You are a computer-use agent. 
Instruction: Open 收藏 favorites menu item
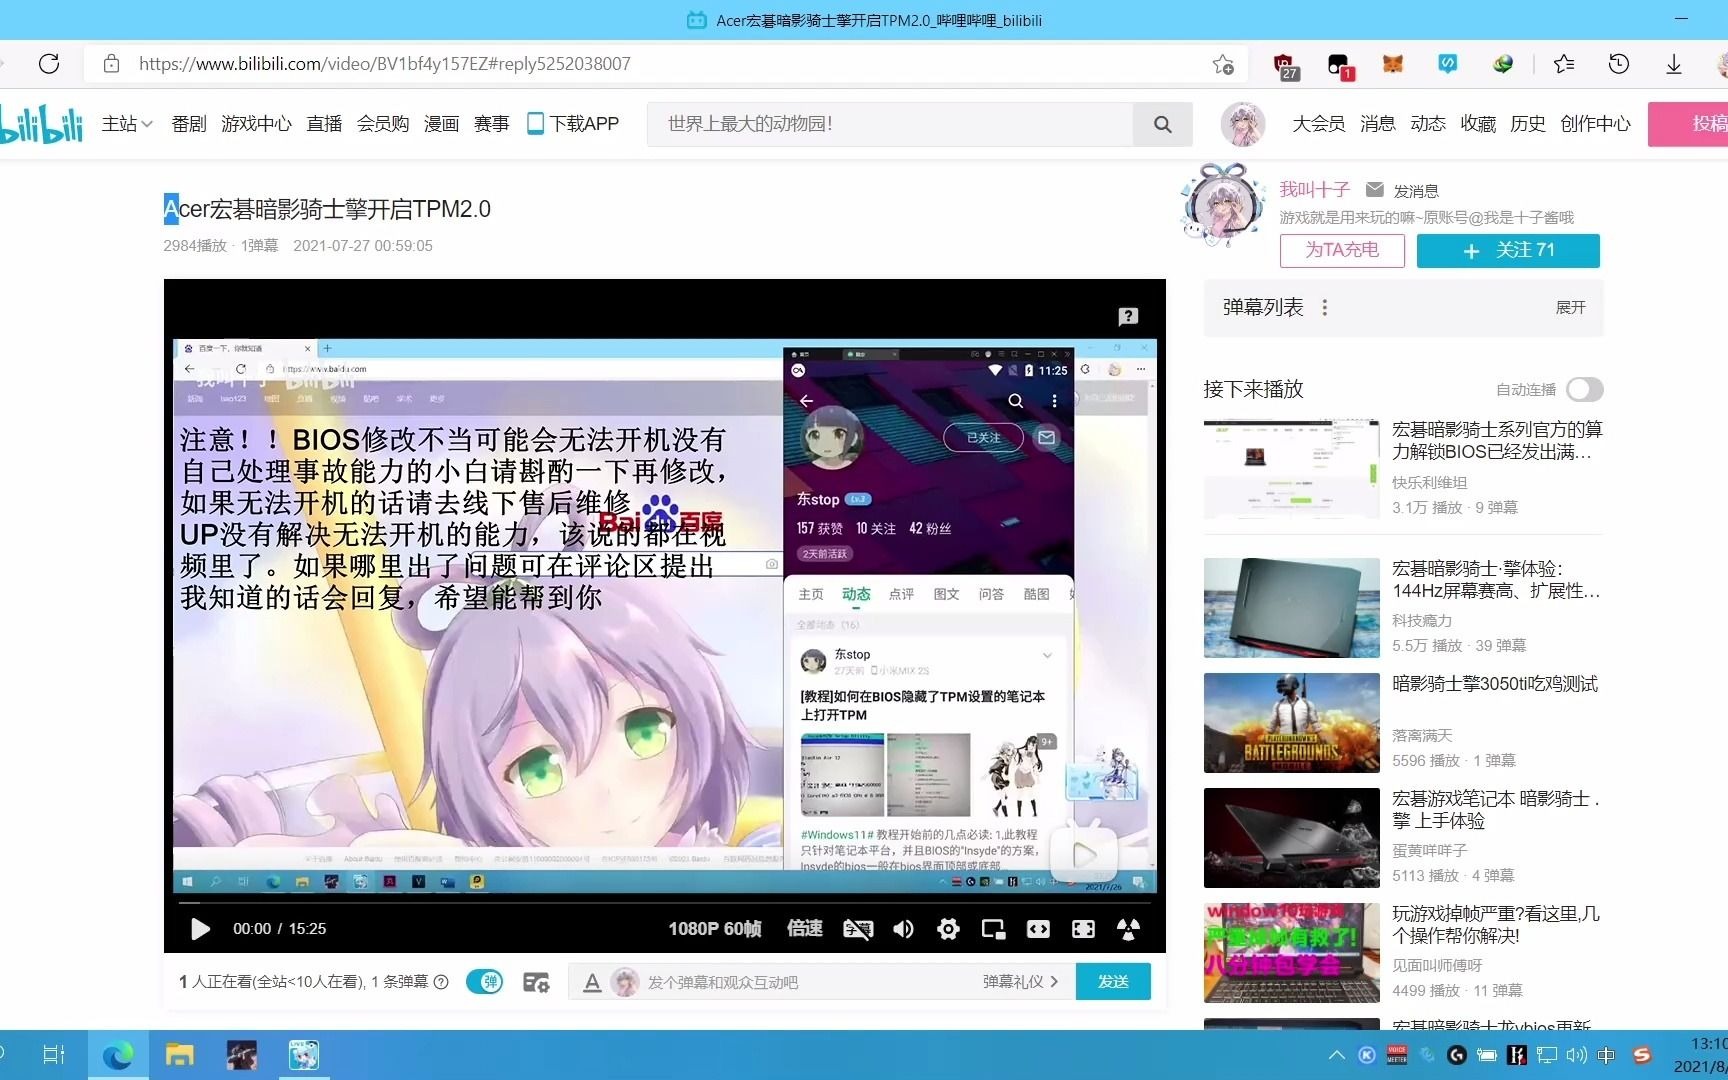click(x=1477, y=124)
